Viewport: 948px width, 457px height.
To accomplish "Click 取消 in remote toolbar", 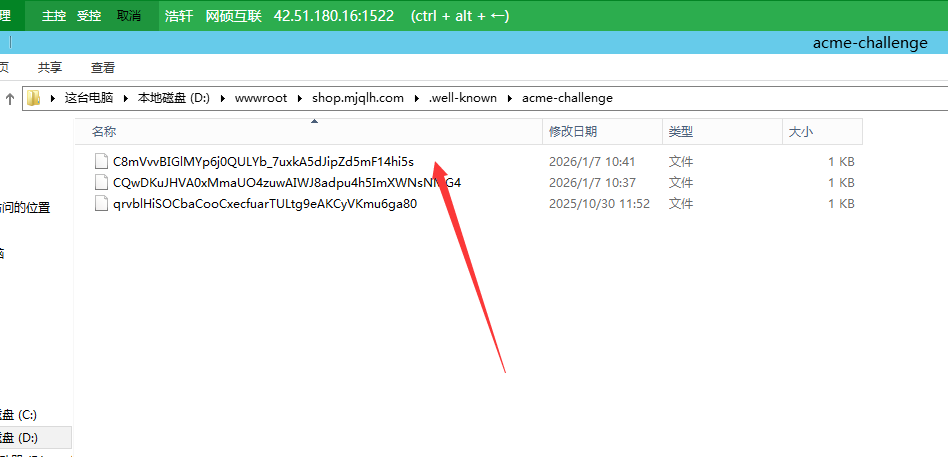I will tap(129, 16).
